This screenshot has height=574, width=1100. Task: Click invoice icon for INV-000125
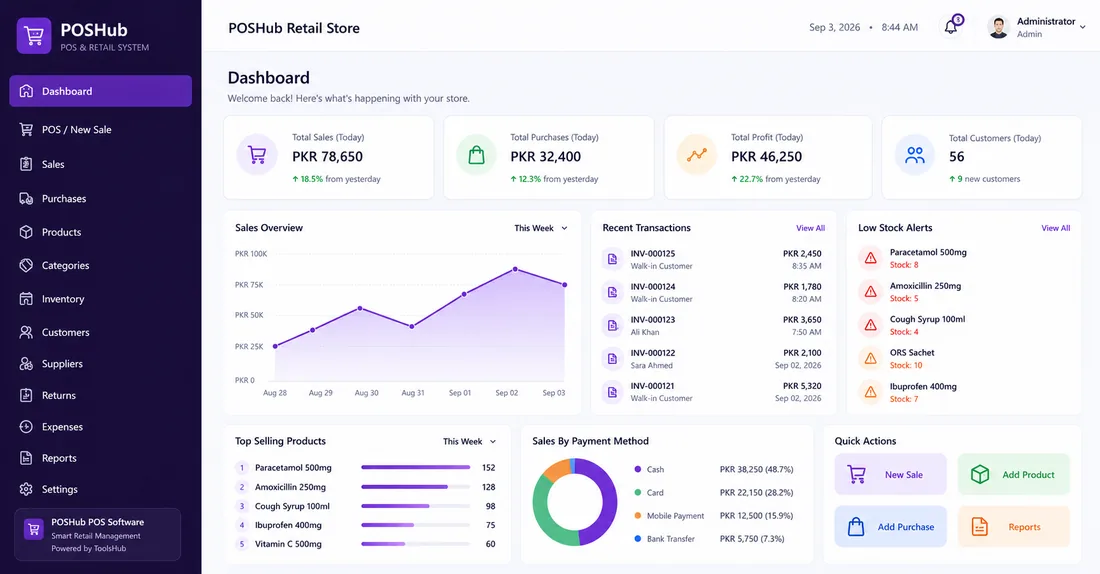[x=612, y=259]
